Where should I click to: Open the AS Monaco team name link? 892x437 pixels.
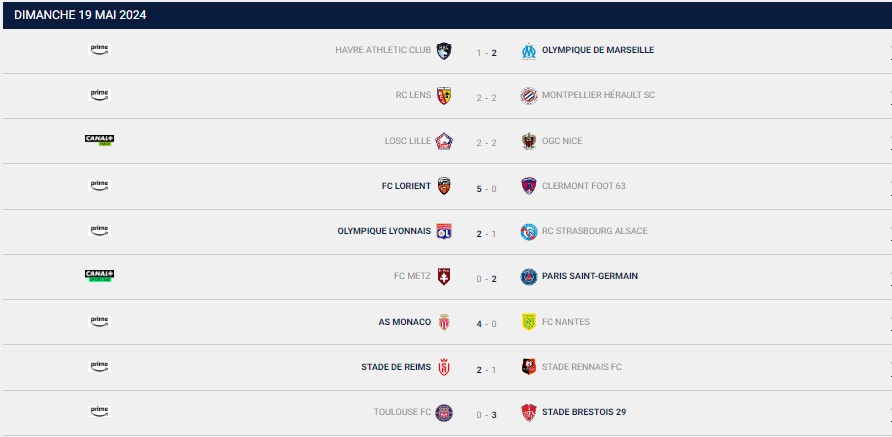404,322
